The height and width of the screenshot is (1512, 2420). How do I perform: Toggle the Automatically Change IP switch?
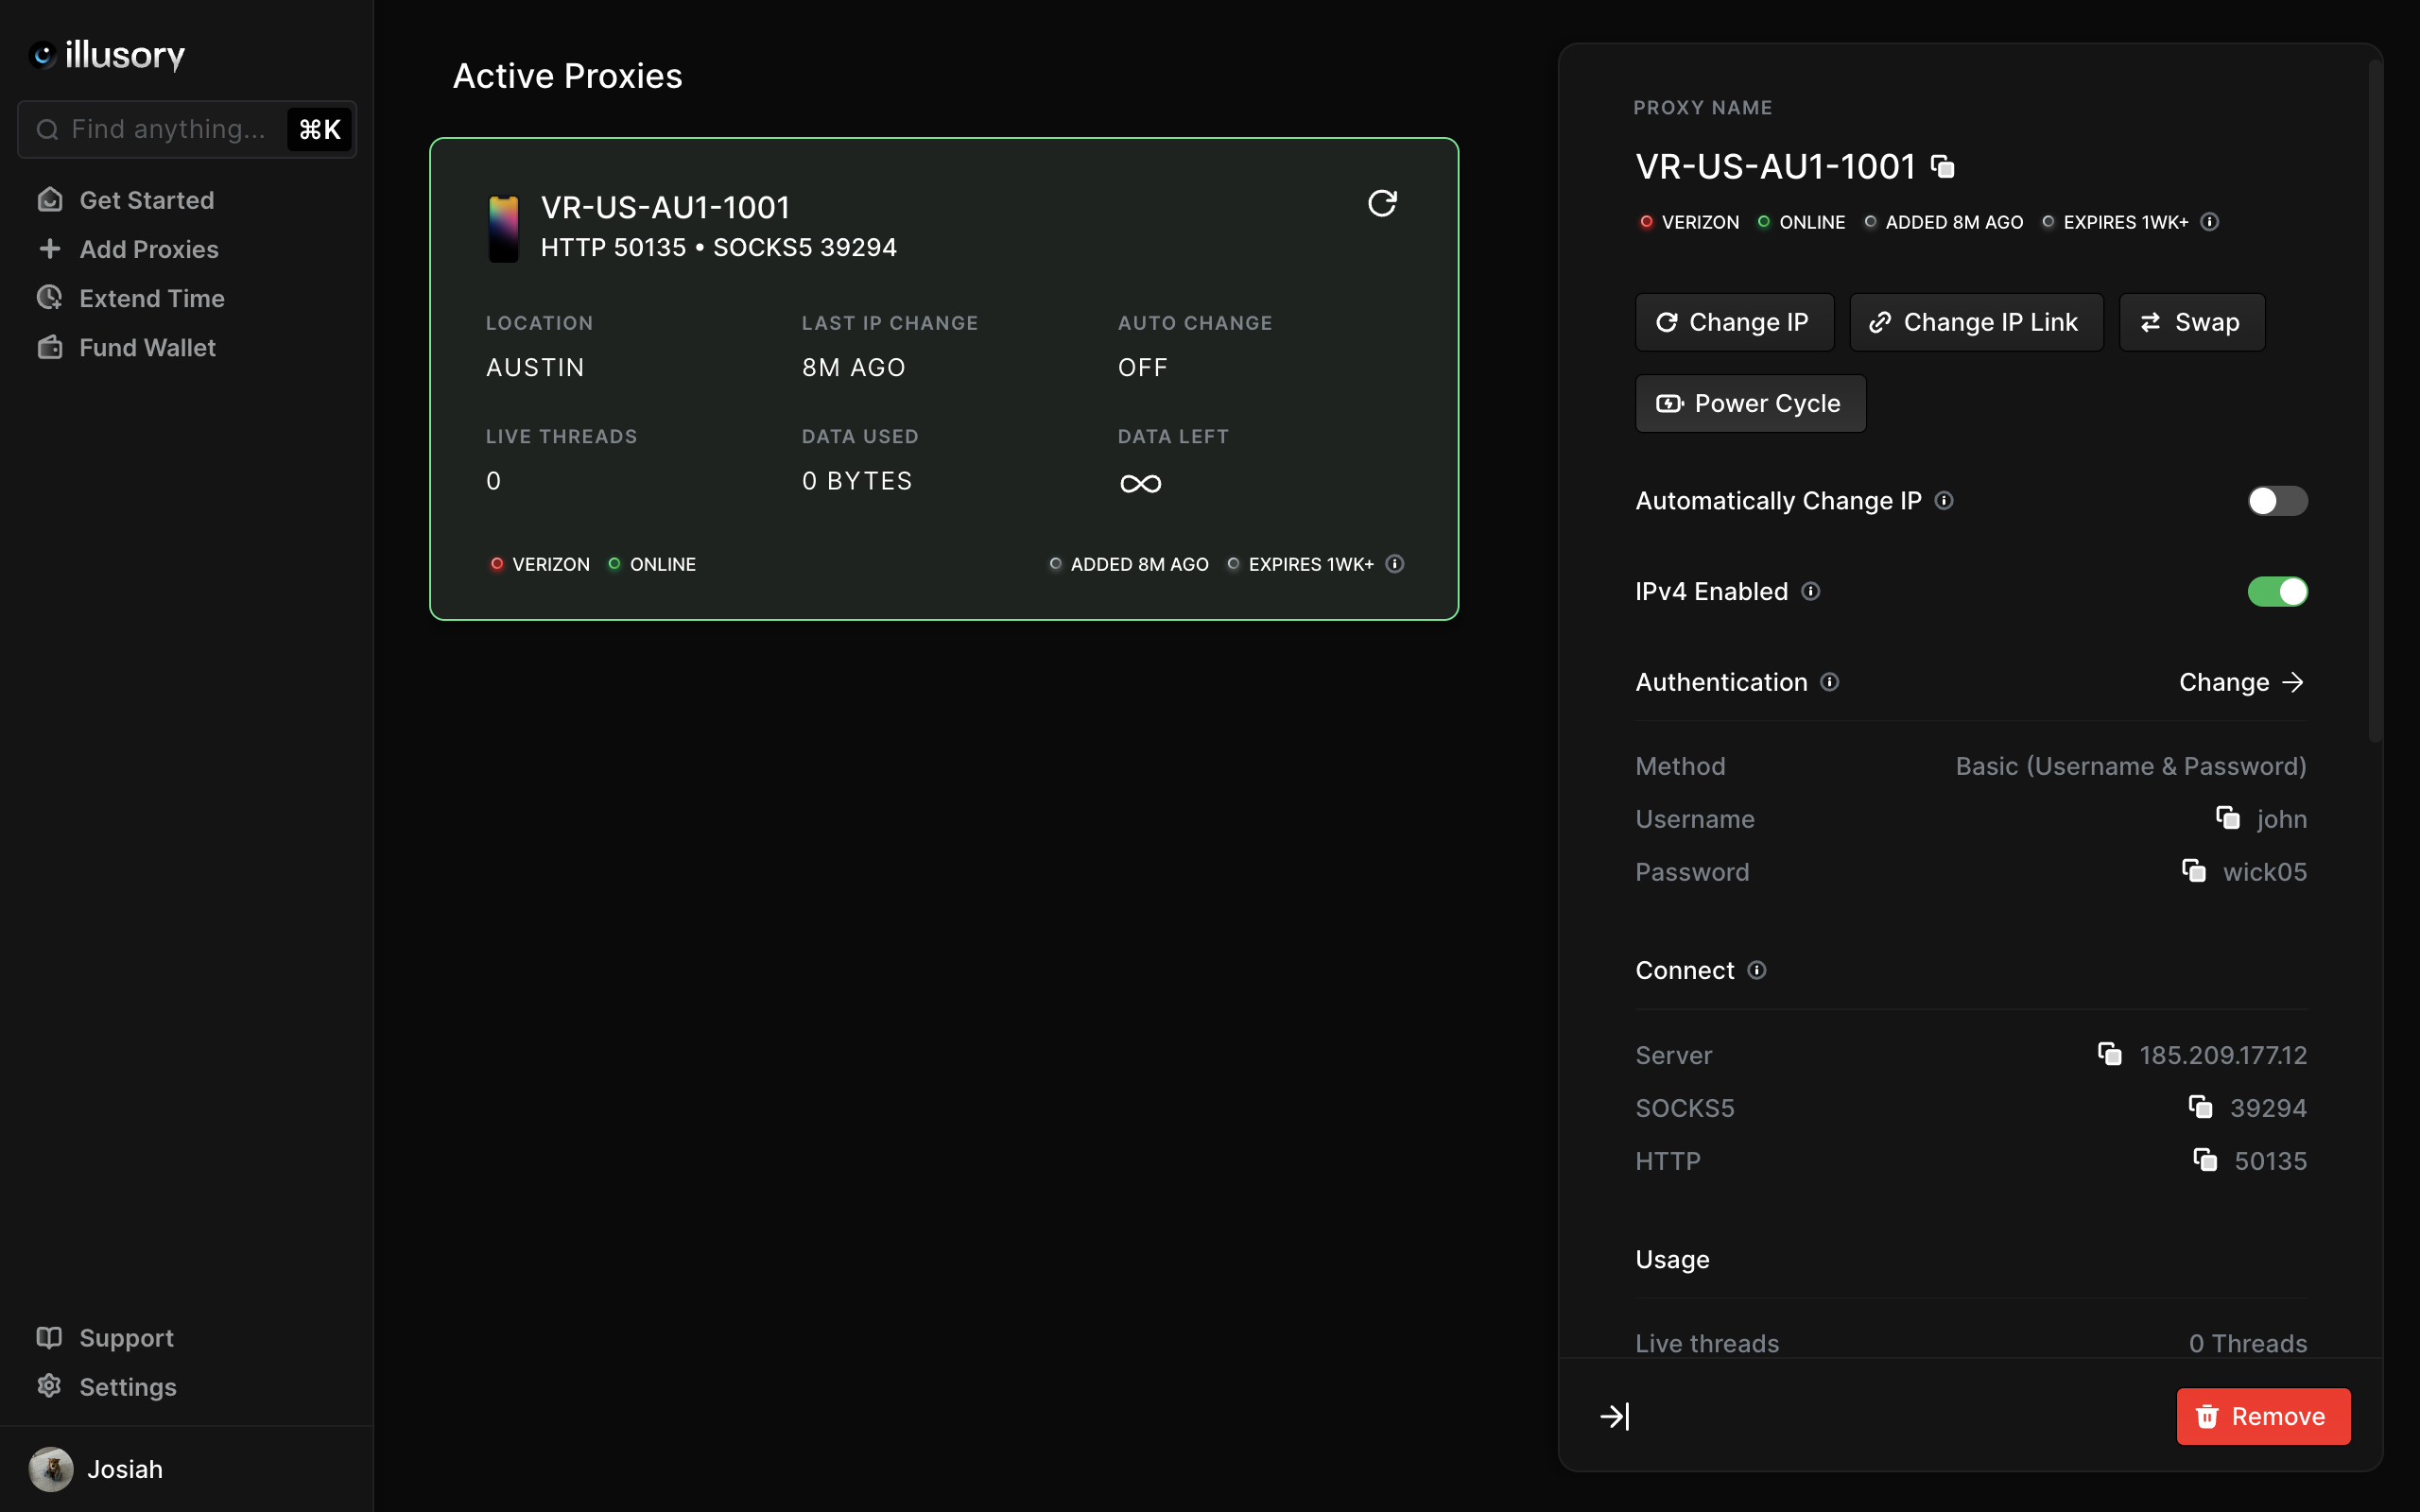point(2277,500)
